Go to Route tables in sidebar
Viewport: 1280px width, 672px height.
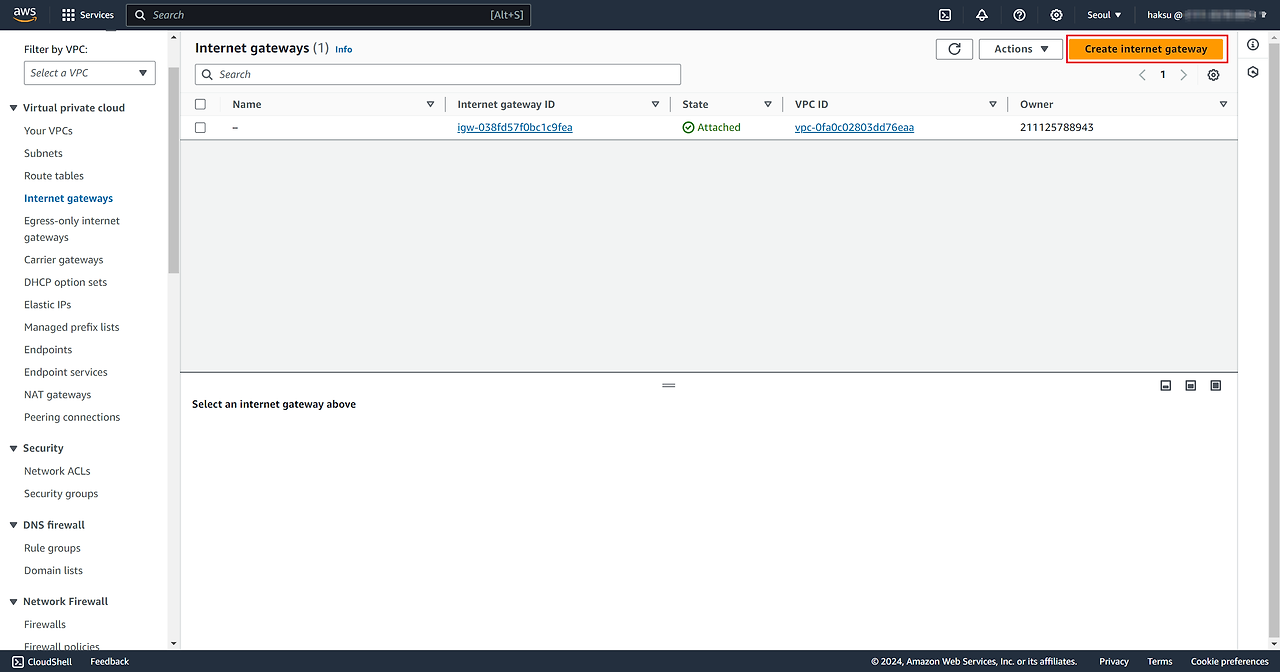coord(54,176)
